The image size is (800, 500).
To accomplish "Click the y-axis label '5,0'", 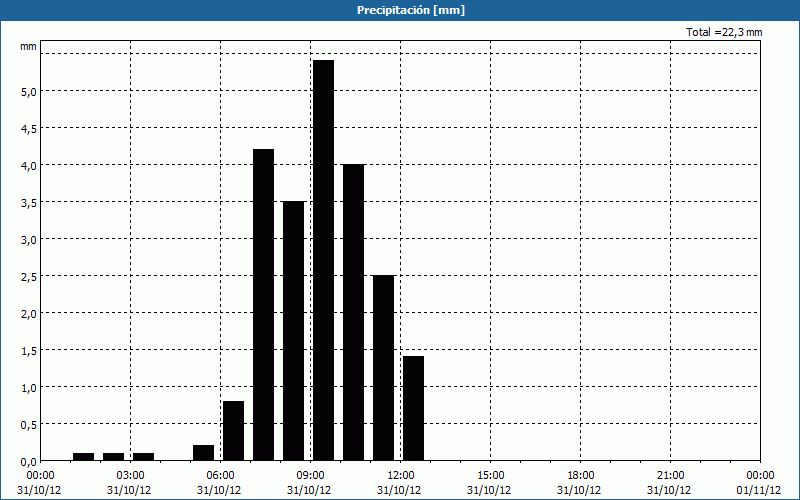I will point(29,92).
